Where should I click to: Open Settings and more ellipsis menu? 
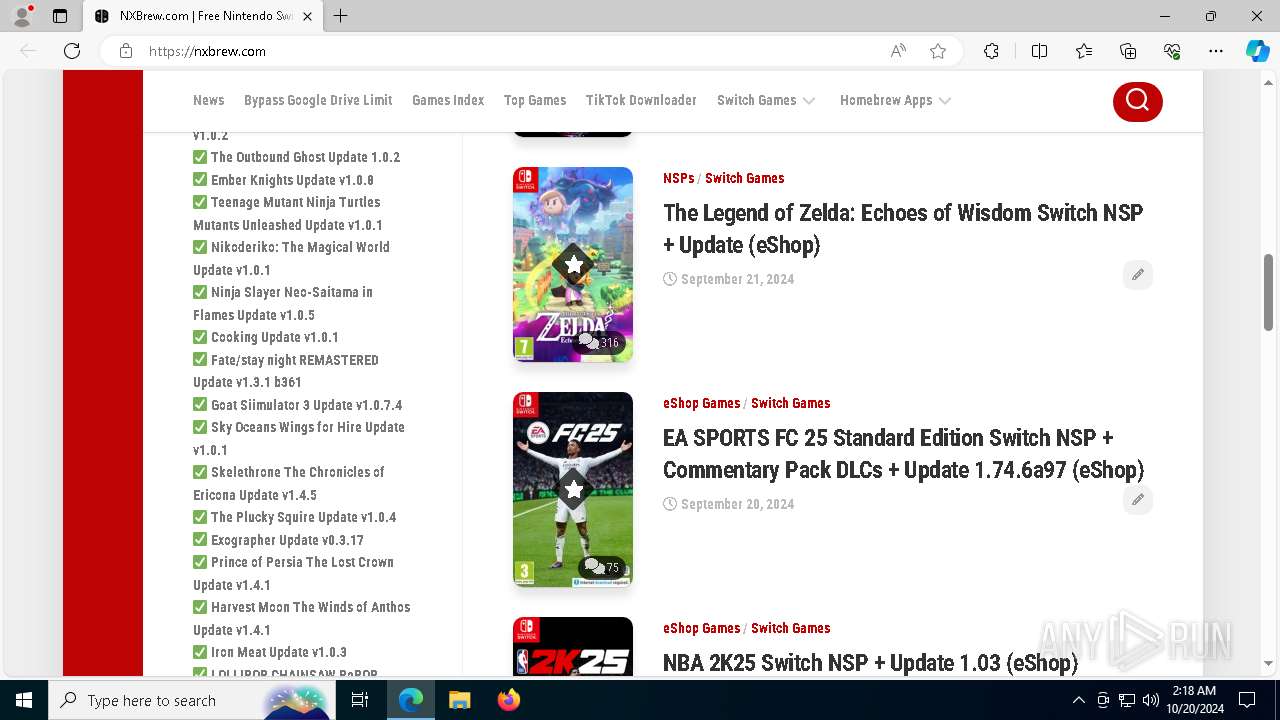1216,51
